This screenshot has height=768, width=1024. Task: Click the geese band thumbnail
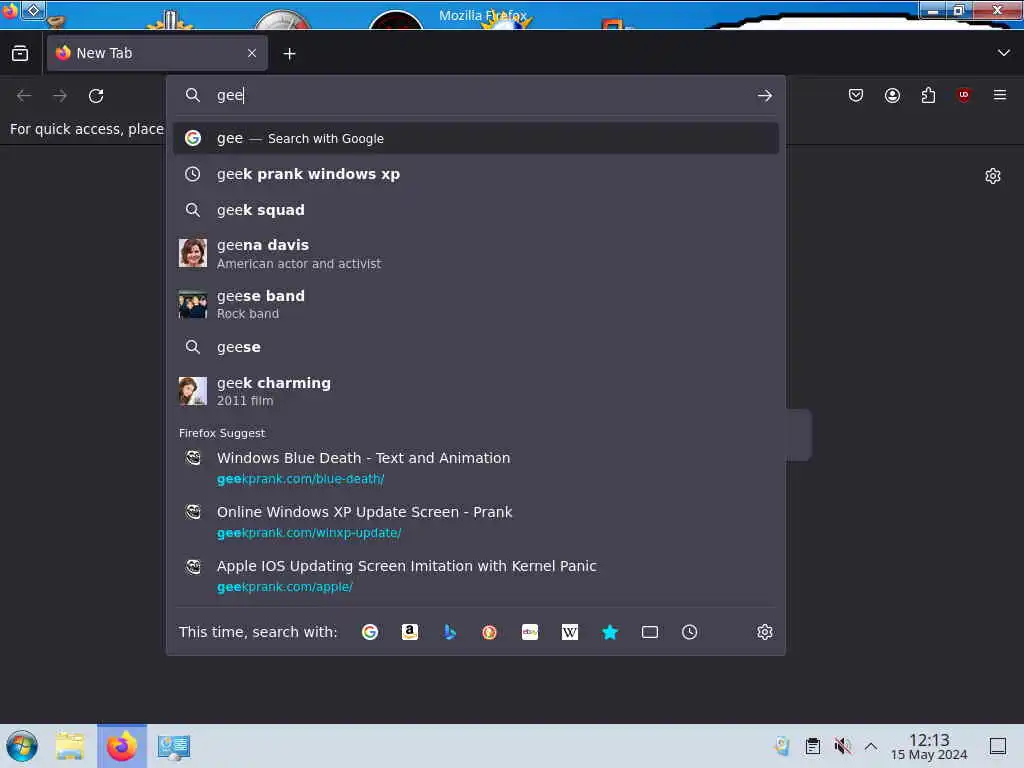(x=193, y=304)
